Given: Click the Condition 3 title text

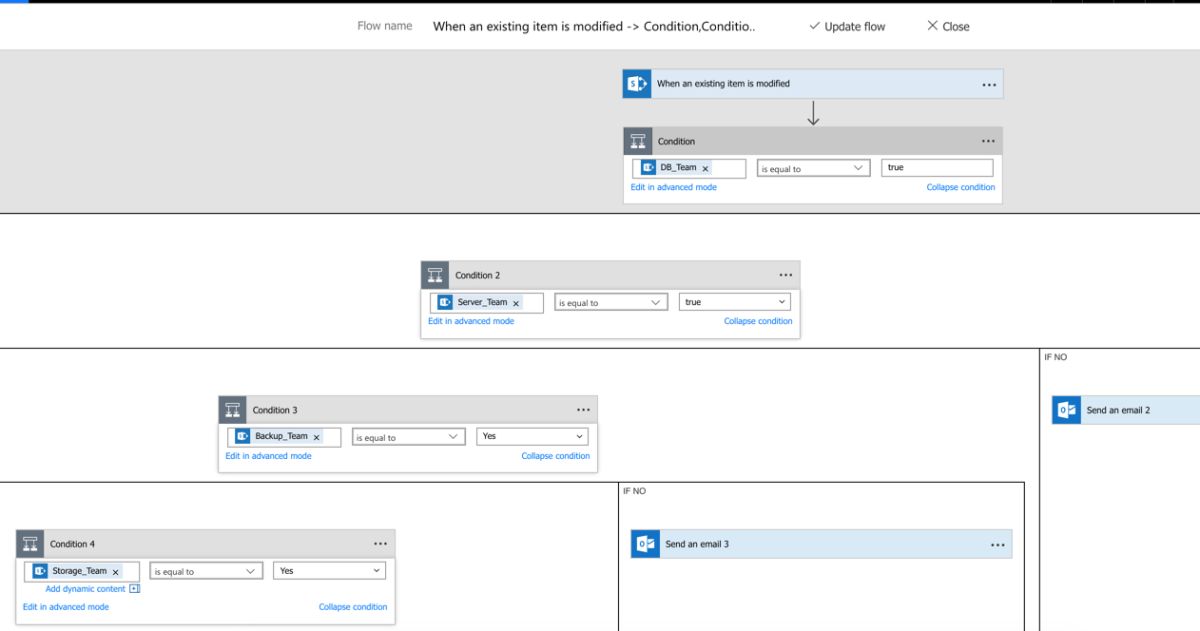Looking at the screenshot, I should point(275,411).
